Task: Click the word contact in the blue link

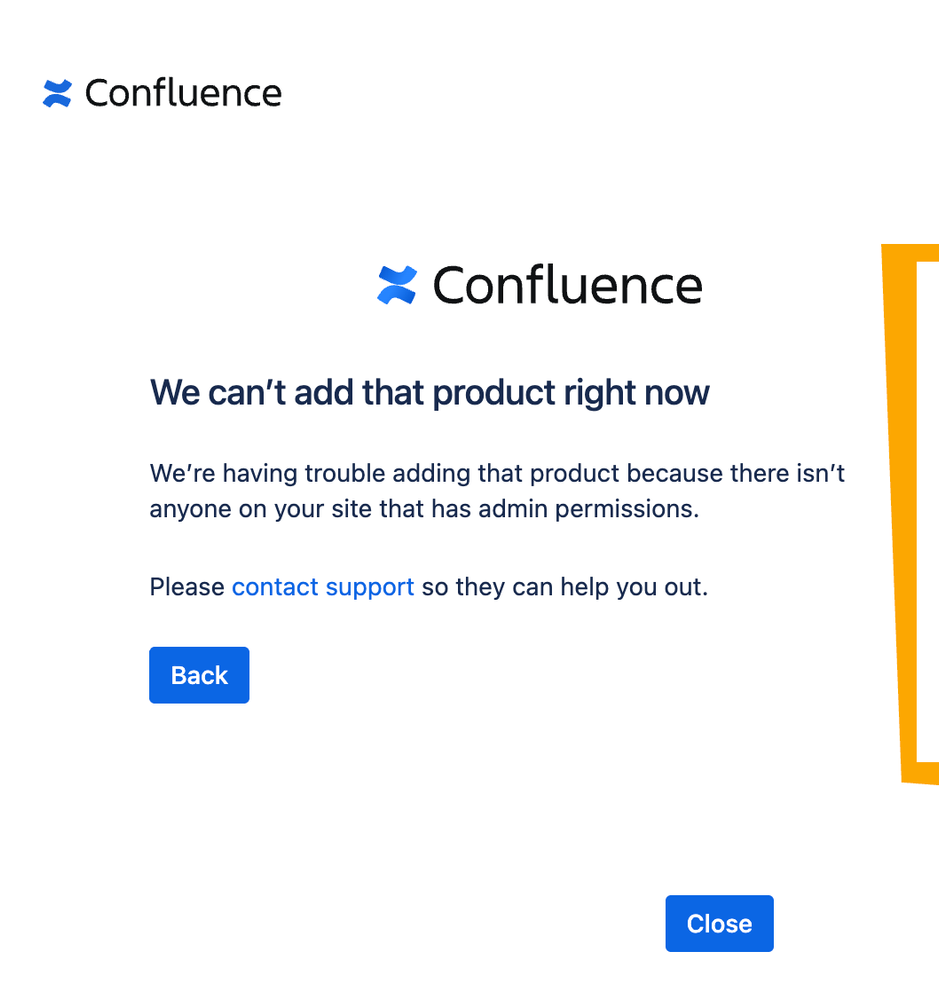Action: (275, 587)
